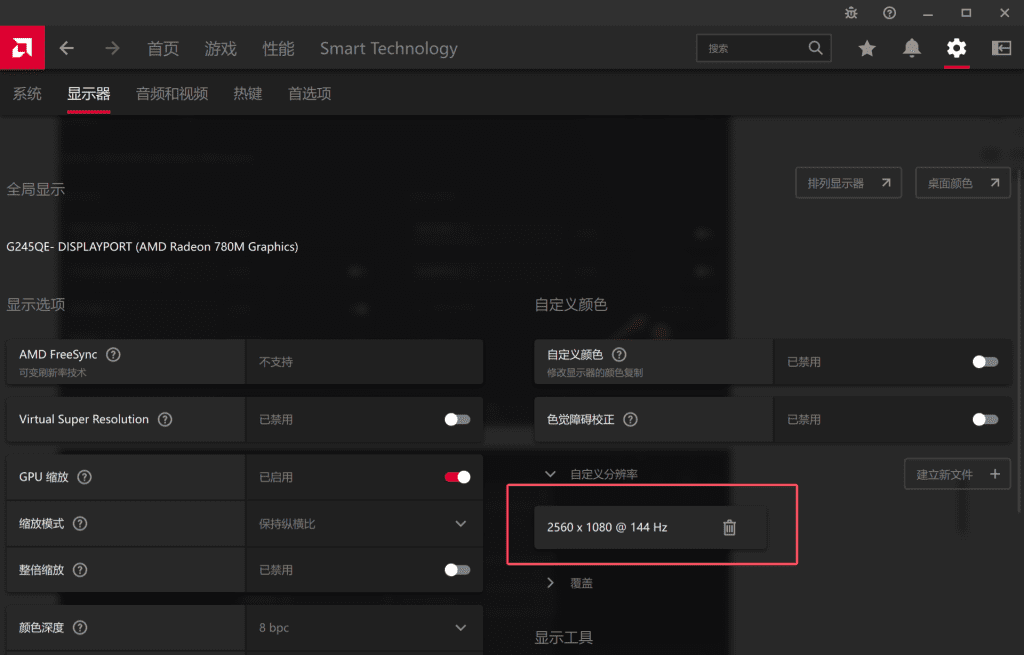
Task: Show 色觉障碍校正 help icon
Action: pos(630,419)
